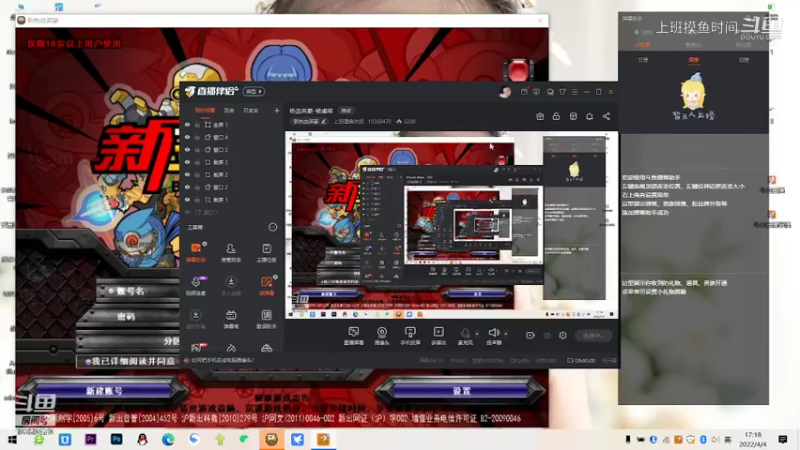Open the 房管助手 room manager tool
Viewport: 800px width, 450px height.
pos(231,253)
